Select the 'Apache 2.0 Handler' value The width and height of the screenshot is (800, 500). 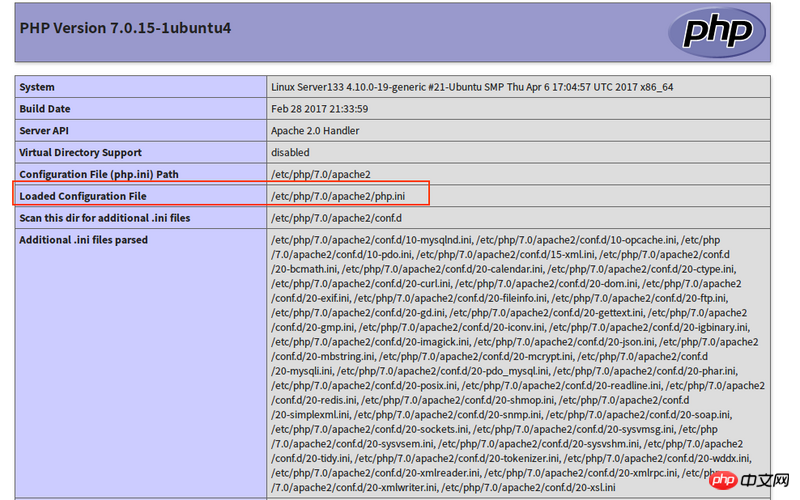315,131
